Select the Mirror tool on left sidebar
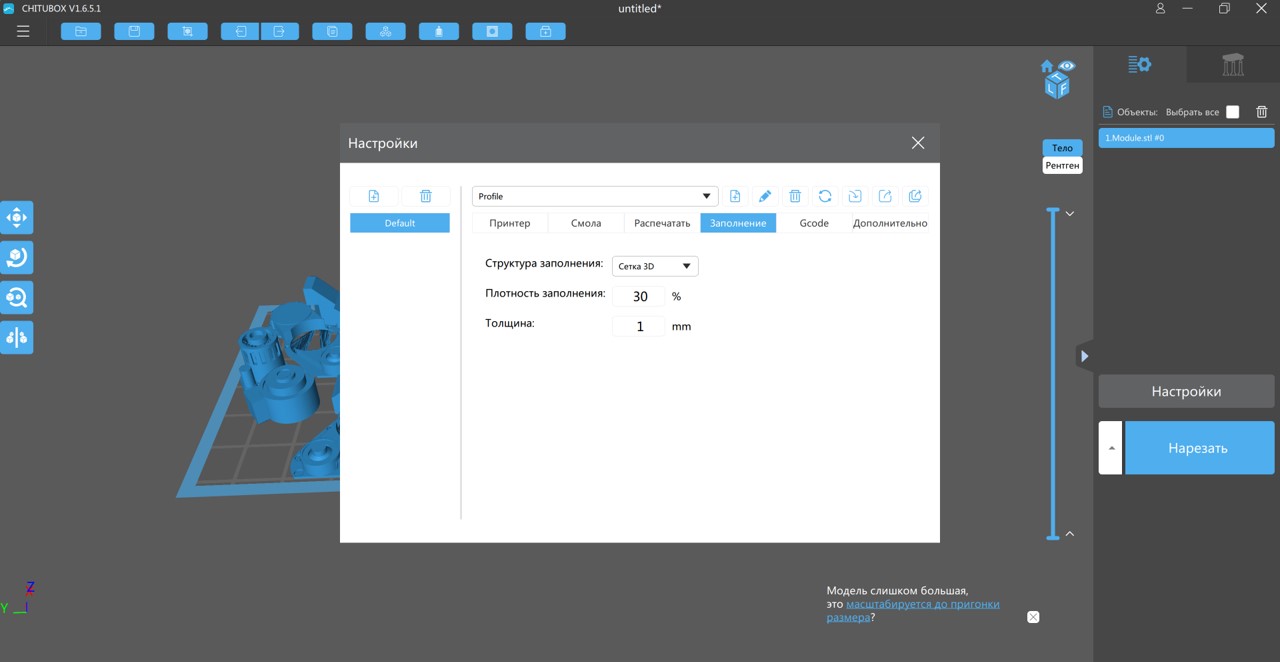1280x662 pixels. [x=17, y=338]
